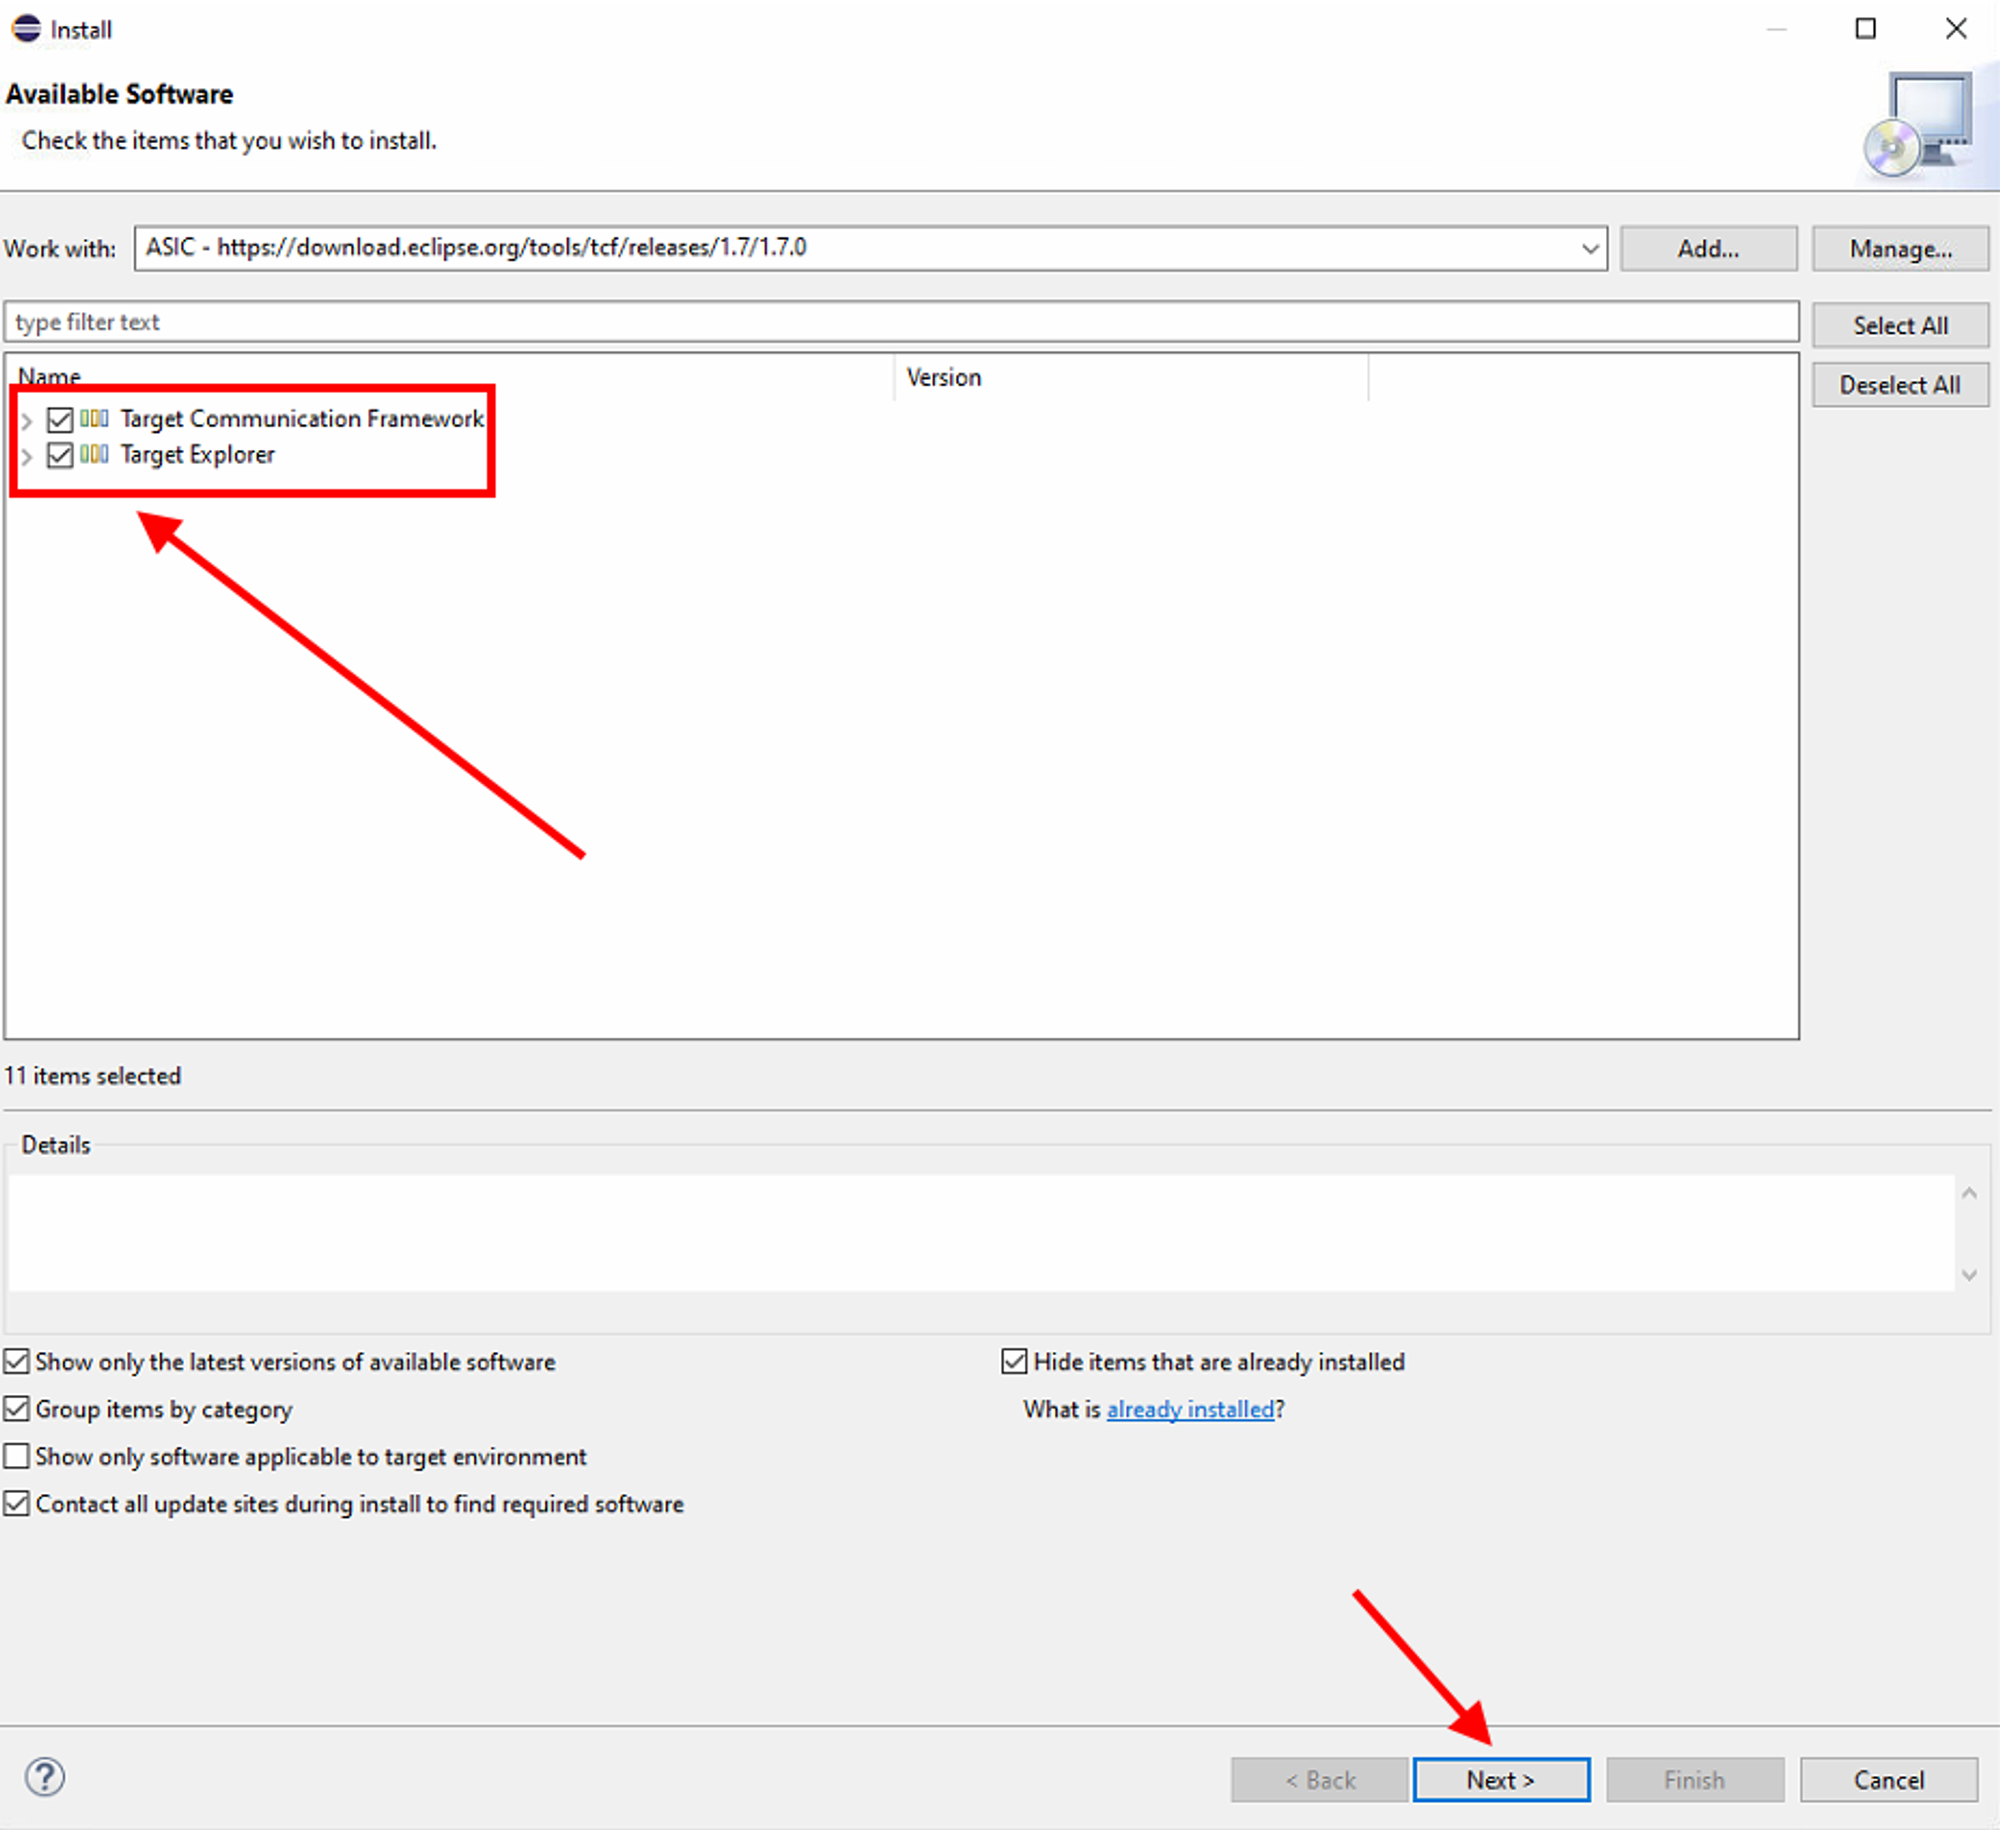This screenshot has width=2000, height=1830.
Task: Click the Cancel button
Action: pos(1889,1780)
